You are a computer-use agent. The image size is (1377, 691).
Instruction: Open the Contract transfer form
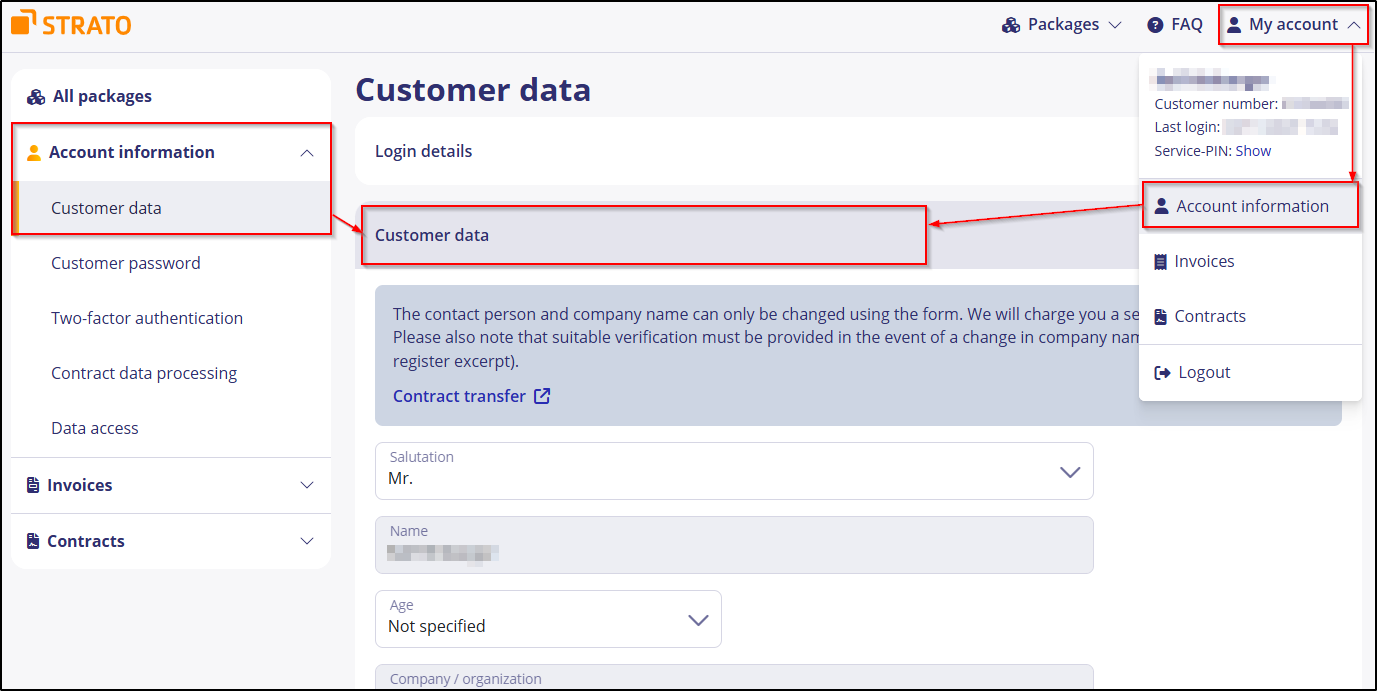(460, 396)
